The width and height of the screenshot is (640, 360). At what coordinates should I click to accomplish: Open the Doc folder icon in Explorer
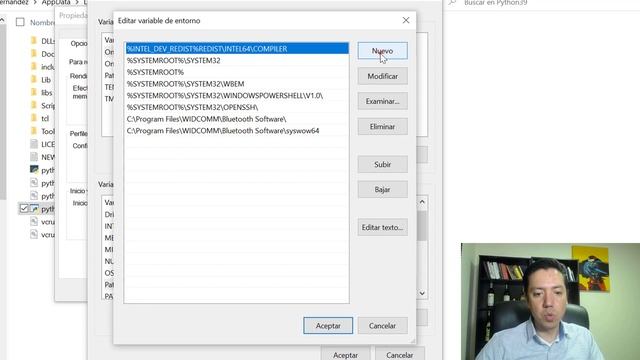click(34, 53)
